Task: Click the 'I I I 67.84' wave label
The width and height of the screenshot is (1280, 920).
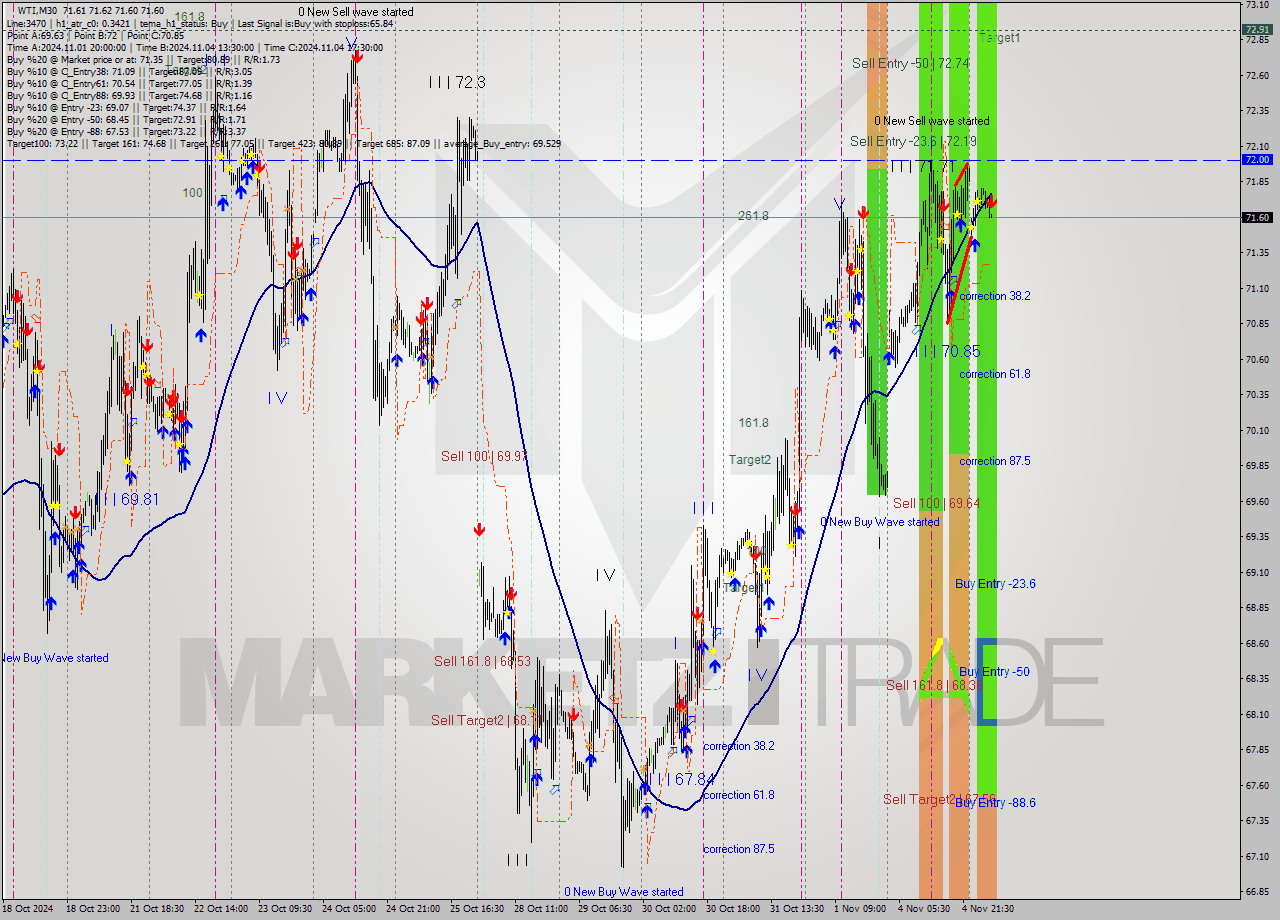Action: tap(680, 779)
